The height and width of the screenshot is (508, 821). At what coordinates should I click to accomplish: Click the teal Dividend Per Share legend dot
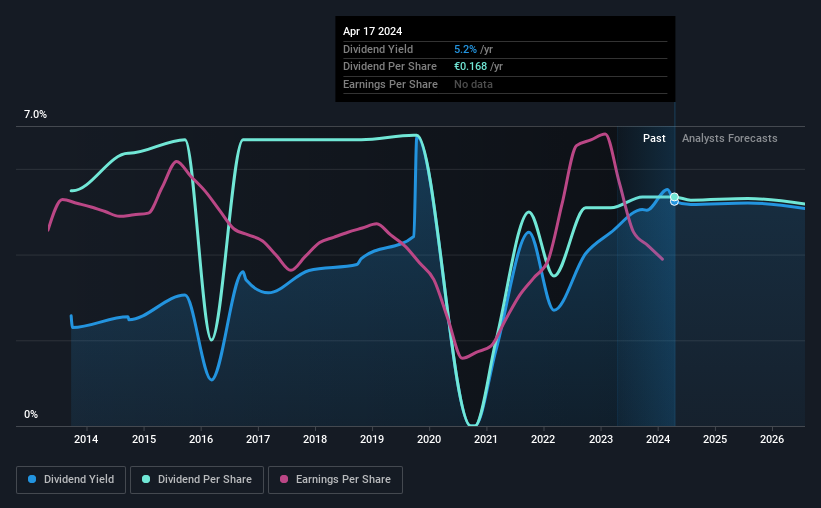(x=146, y=479)
